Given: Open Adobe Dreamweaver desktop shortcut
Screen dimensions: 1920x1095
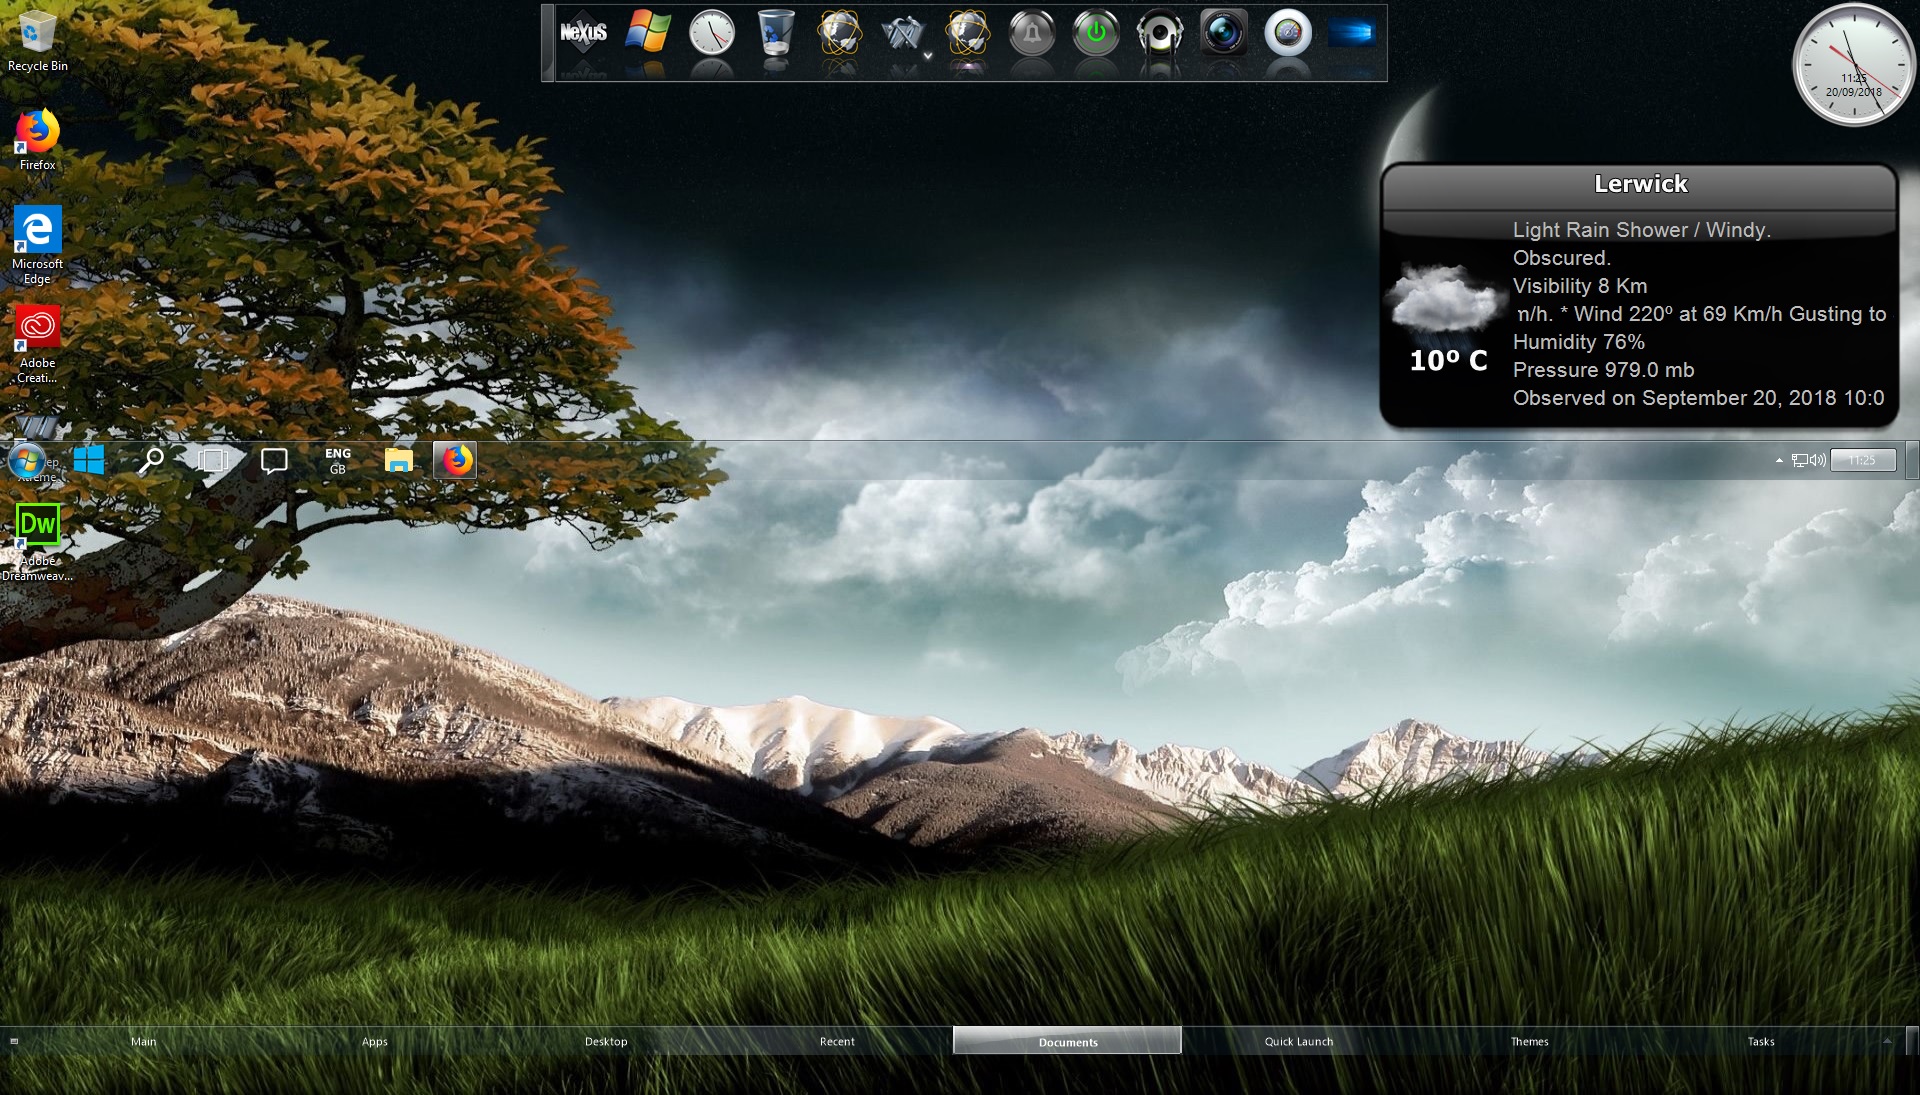Looking at the screenshot, I should click(x=38, y=525).
